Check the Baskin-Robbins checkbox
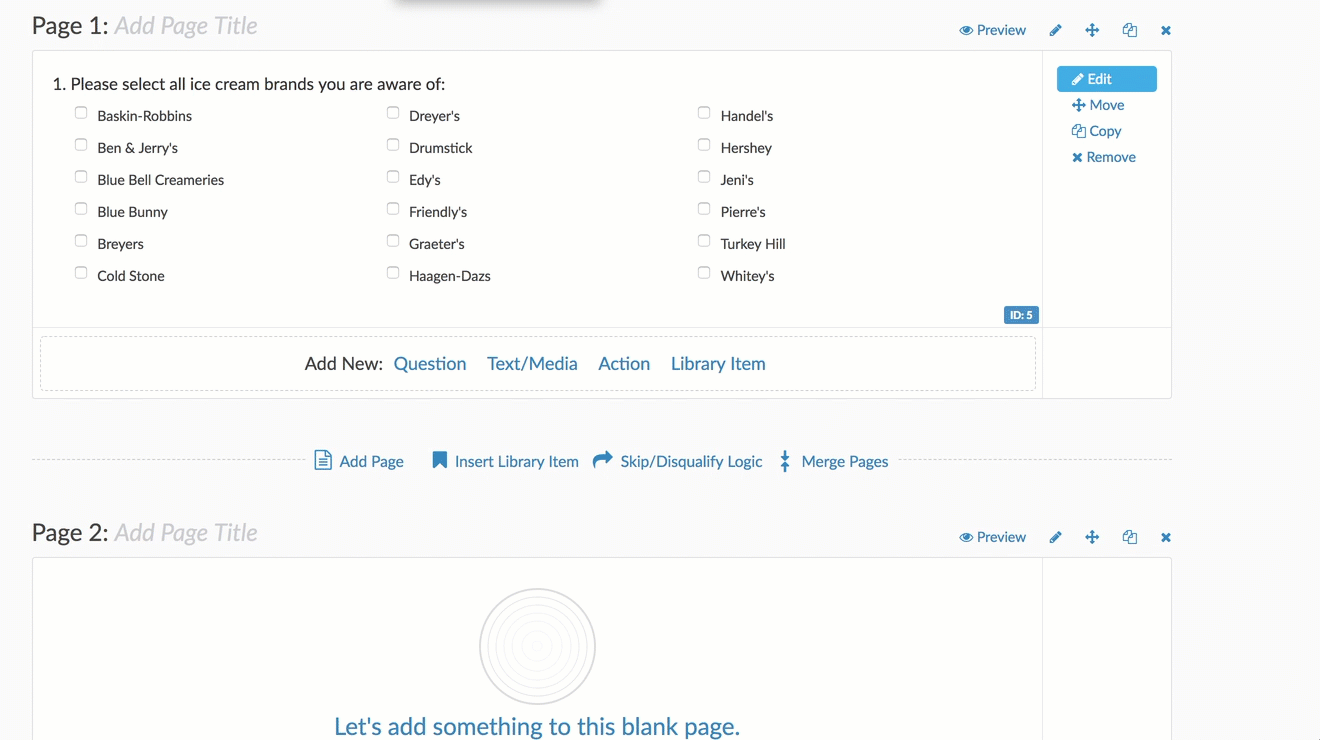1320x740 pixels. click(81, 113)
